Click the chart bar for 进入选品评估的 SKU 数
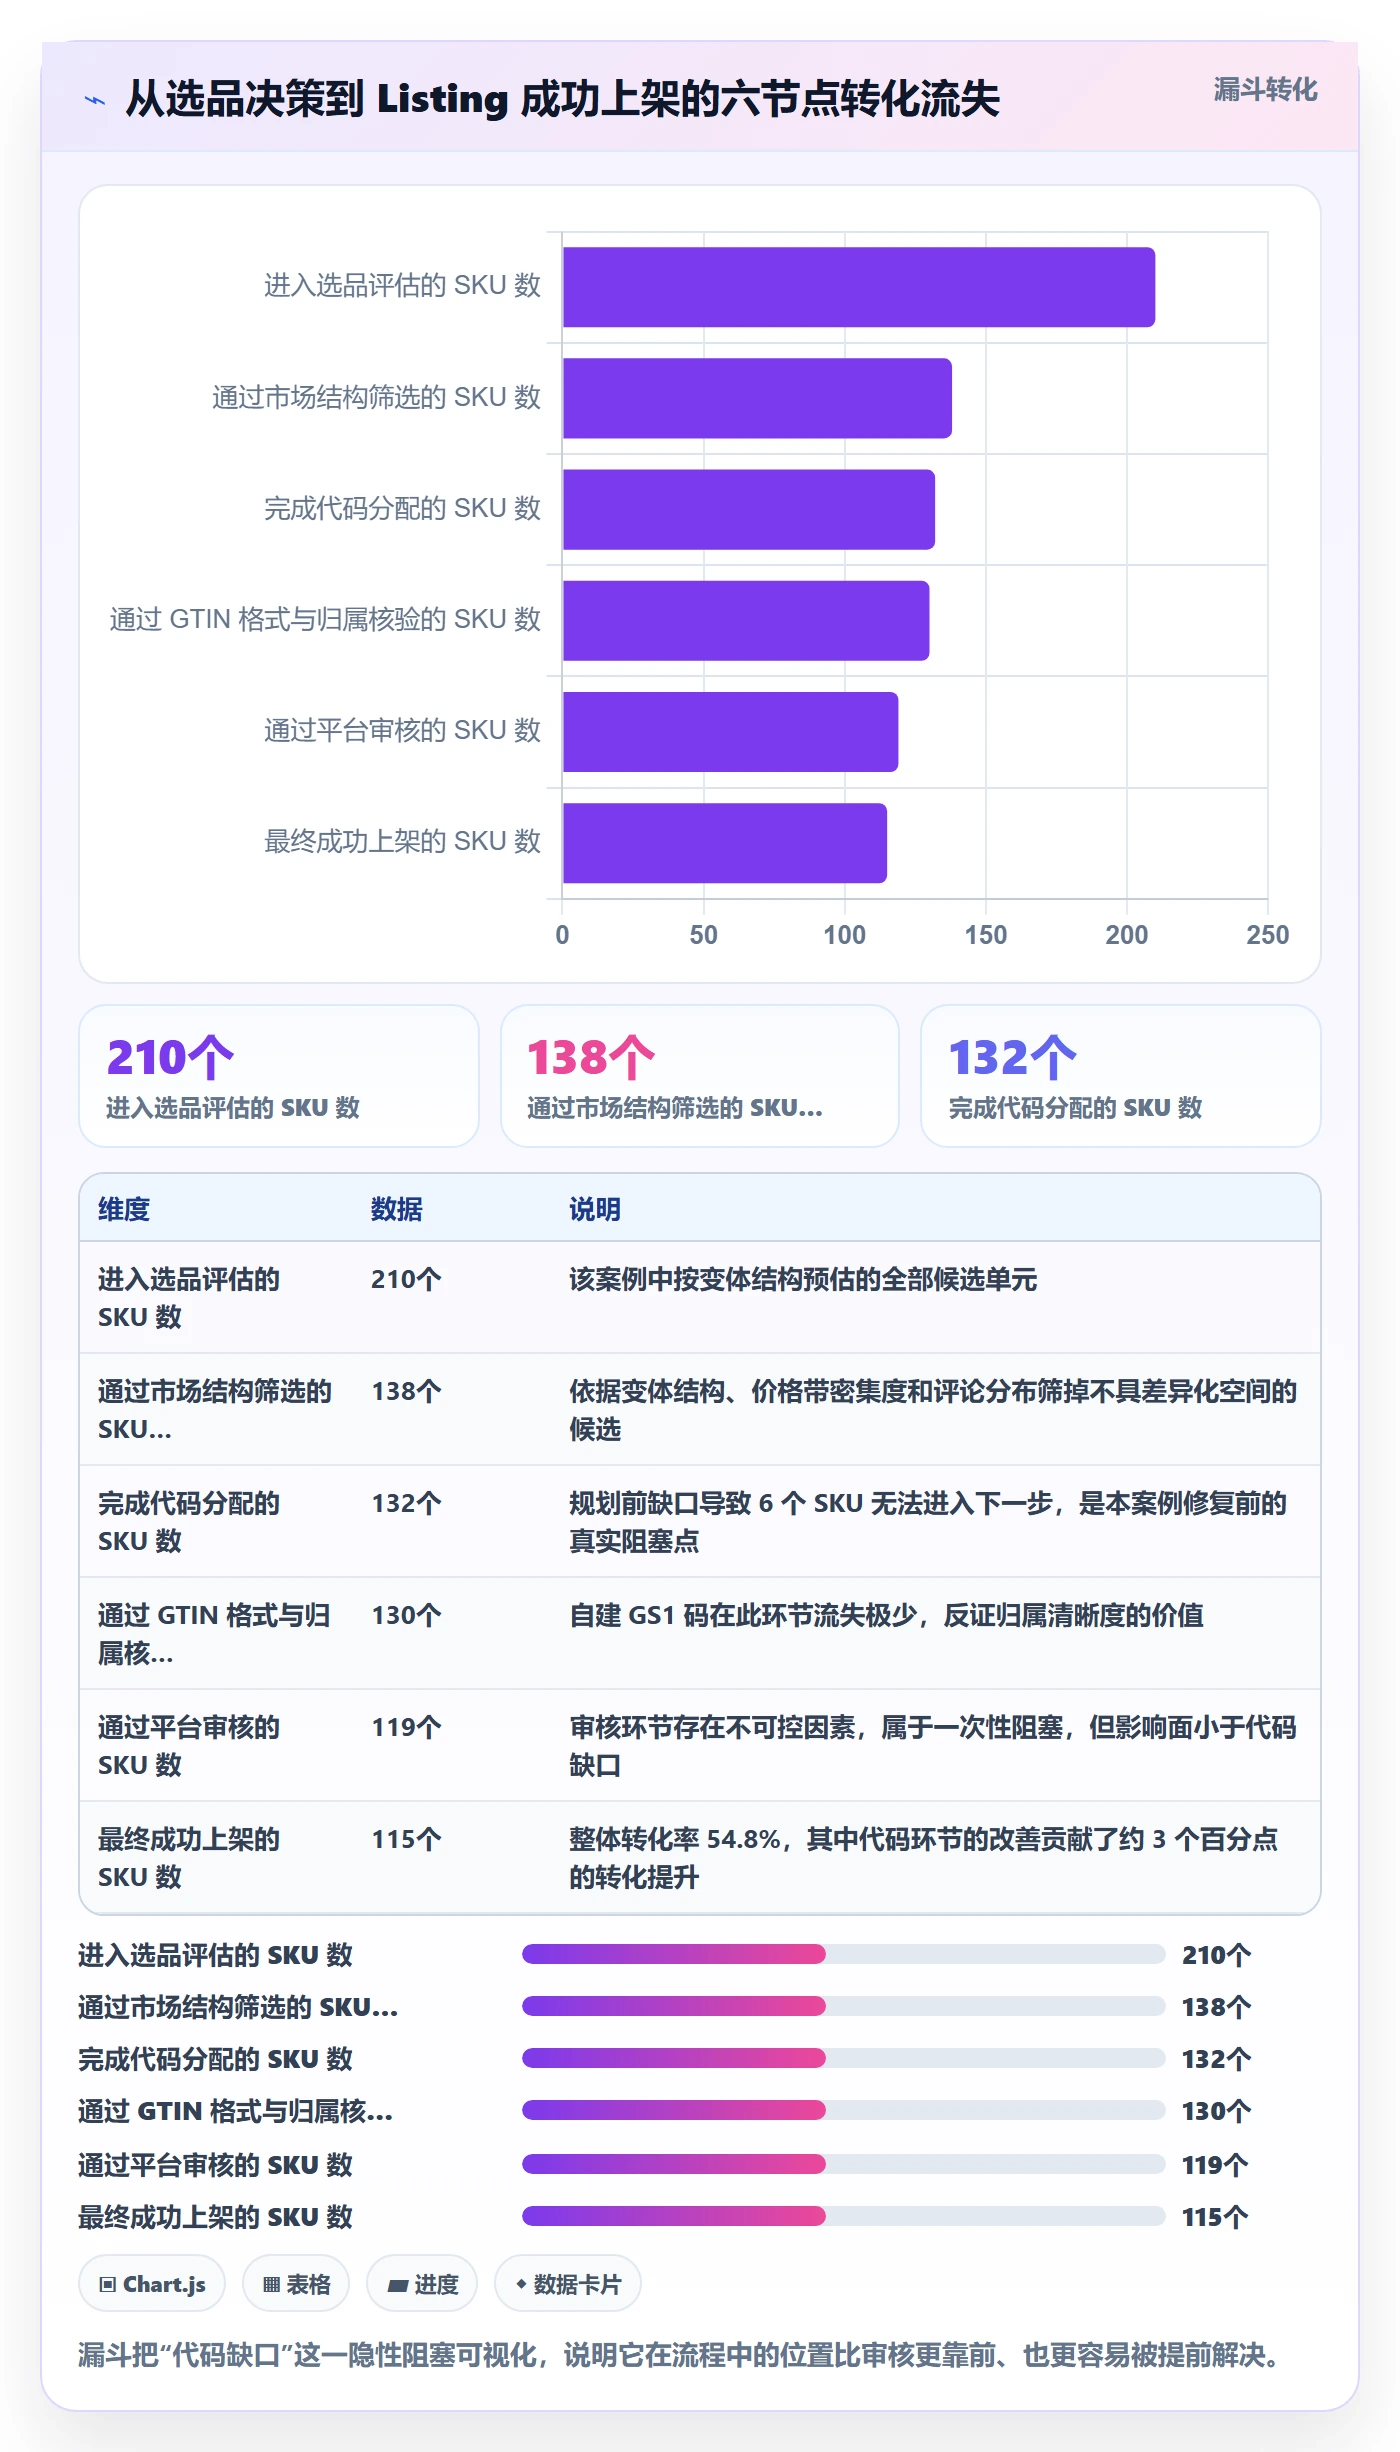1400x2452 pixels. click(859, 287)
